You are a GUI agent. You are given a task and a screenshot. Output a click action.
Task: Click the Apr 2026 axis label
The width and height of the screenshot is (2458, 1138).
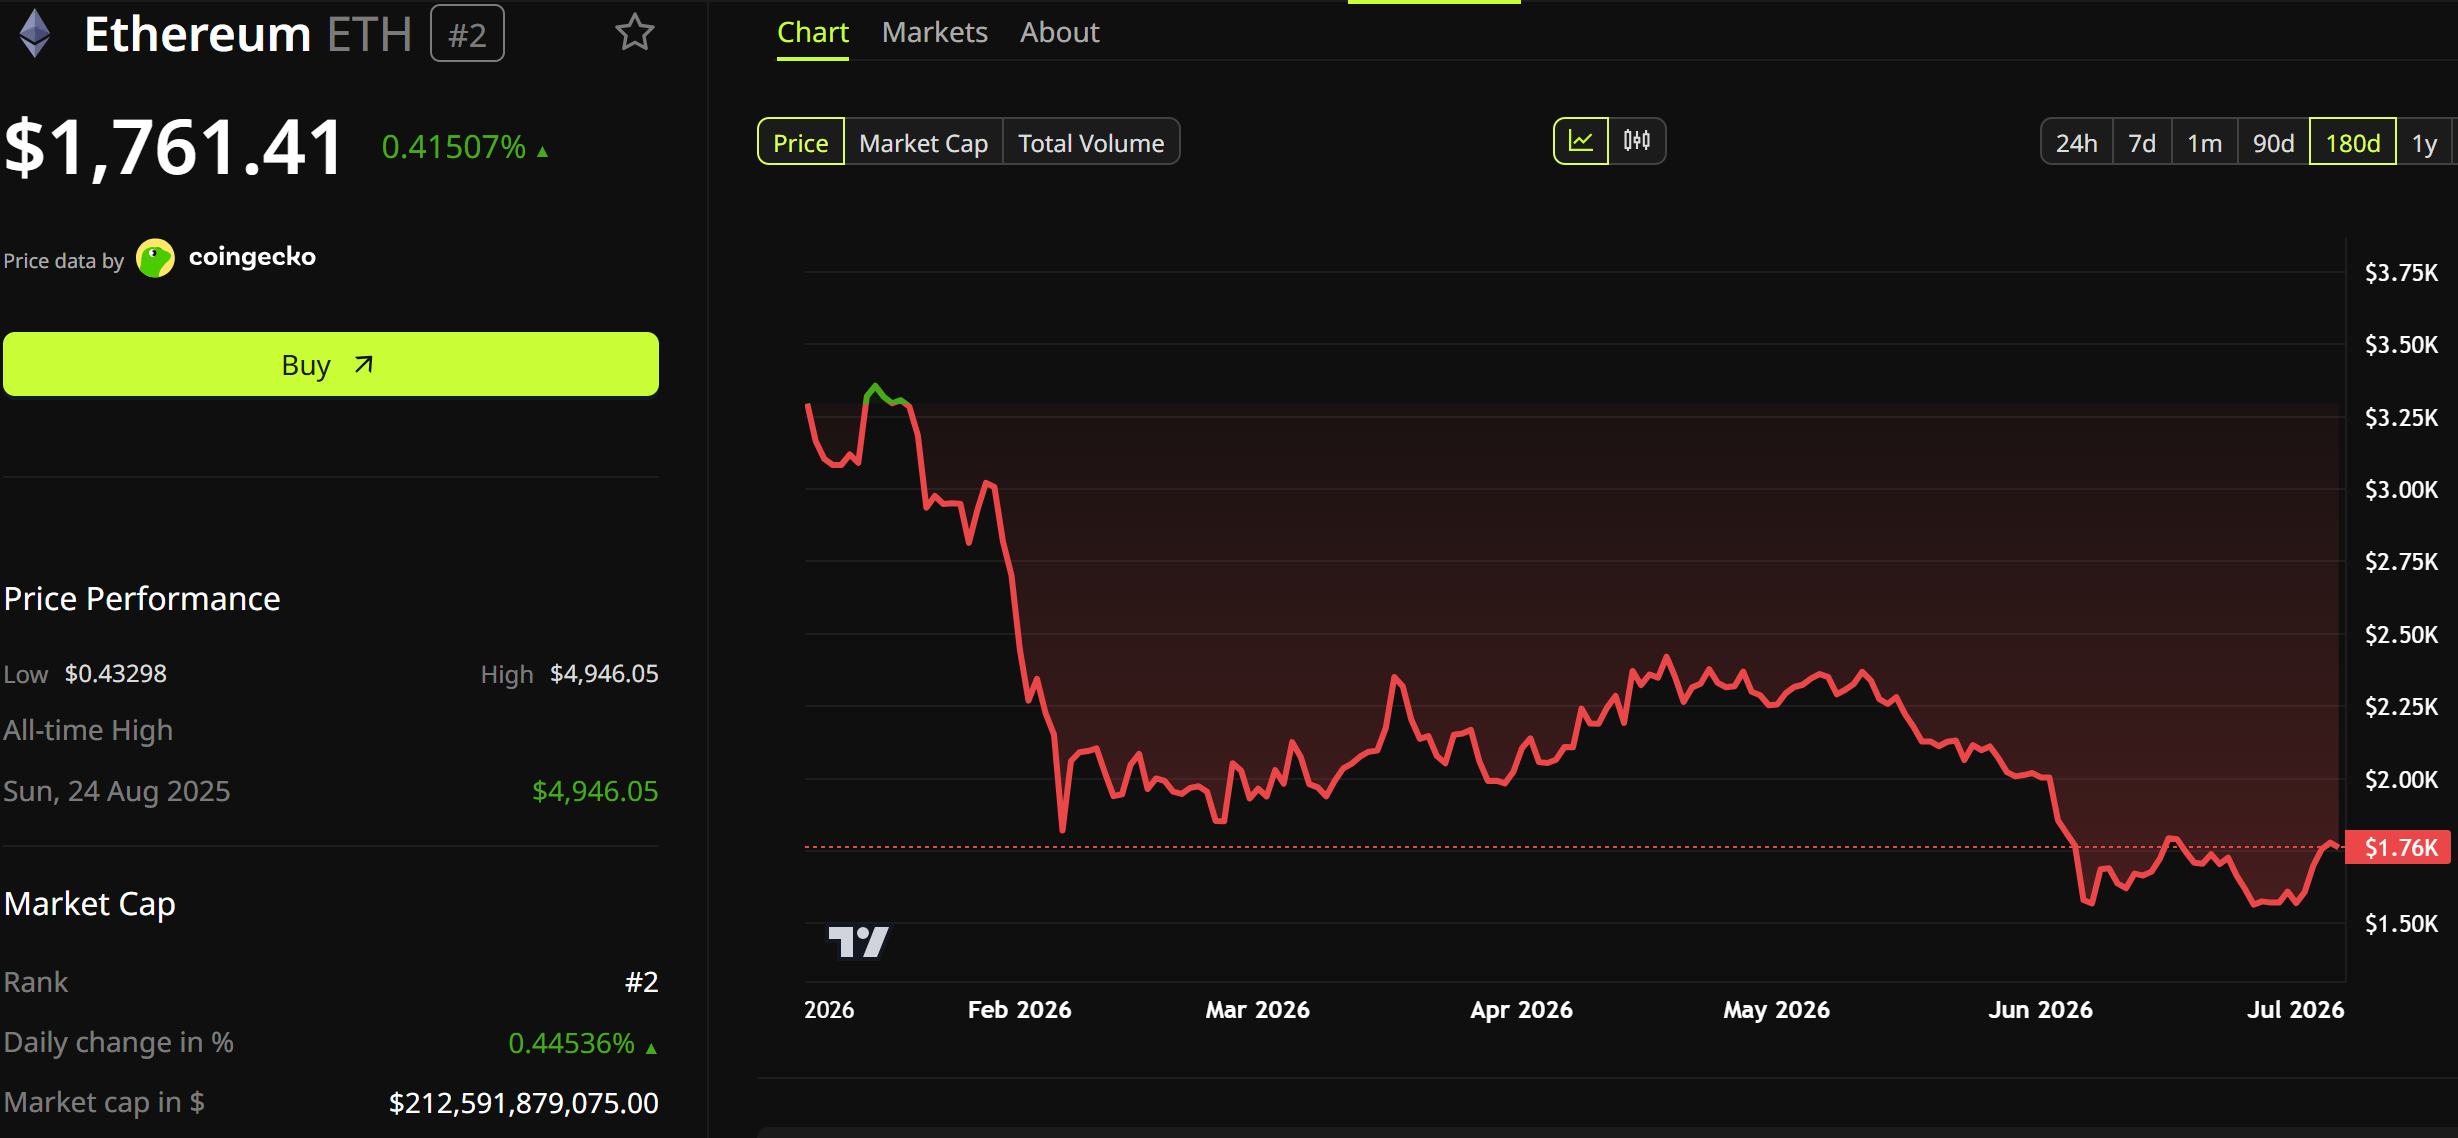[x=1521, y=1010]
